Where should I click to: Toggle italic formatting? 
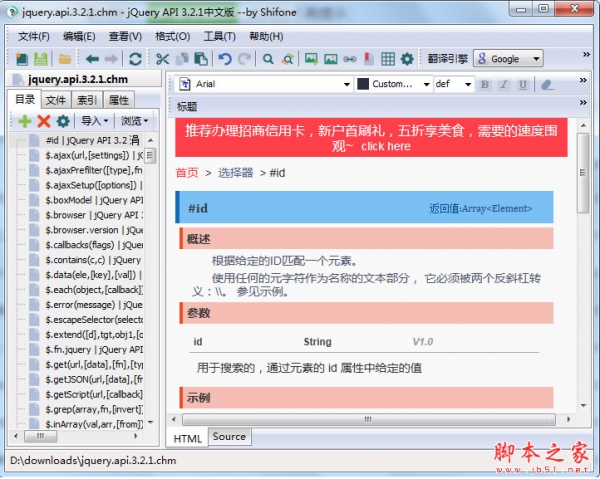pyautogui.click(x=504, y=84)
